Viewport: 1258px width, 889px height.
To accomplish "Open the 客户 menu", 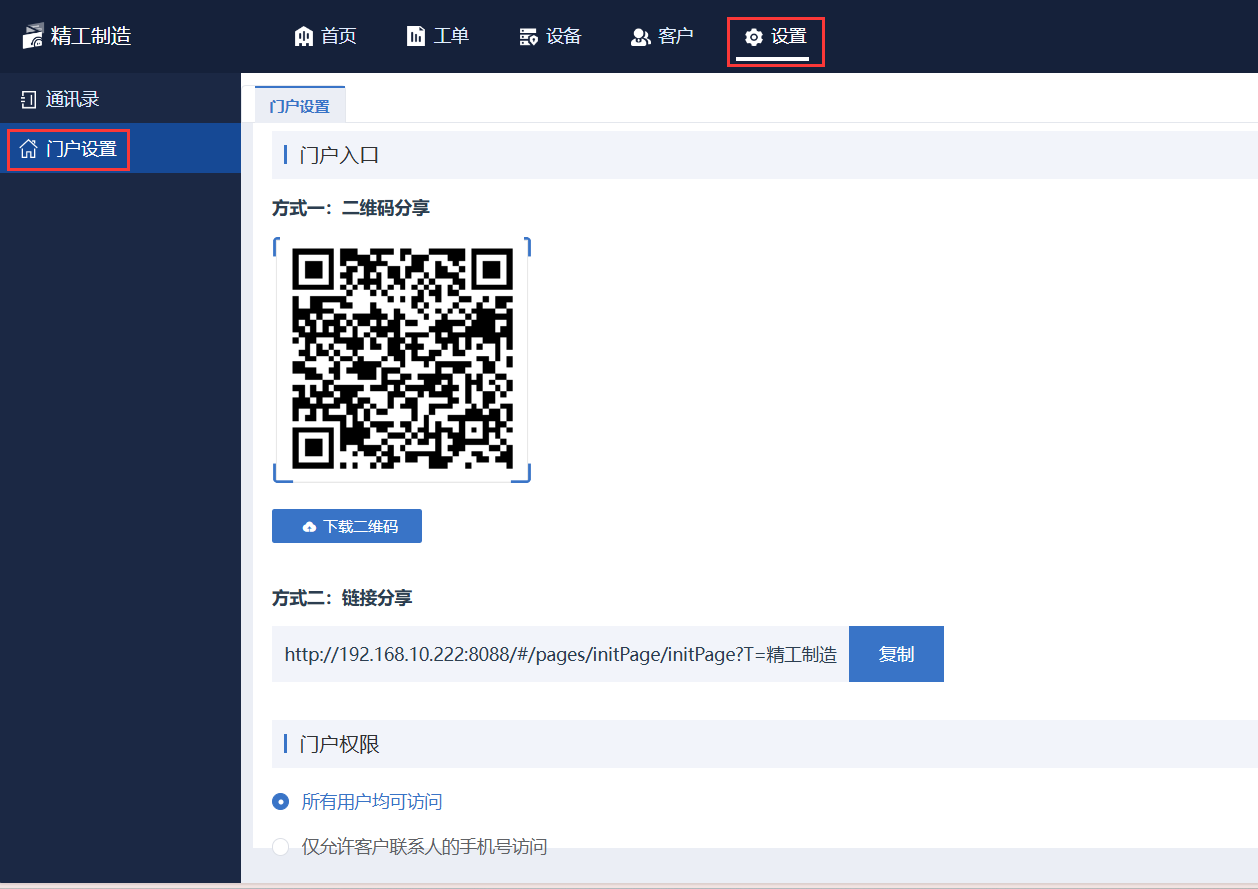I will tap(662, 37).
